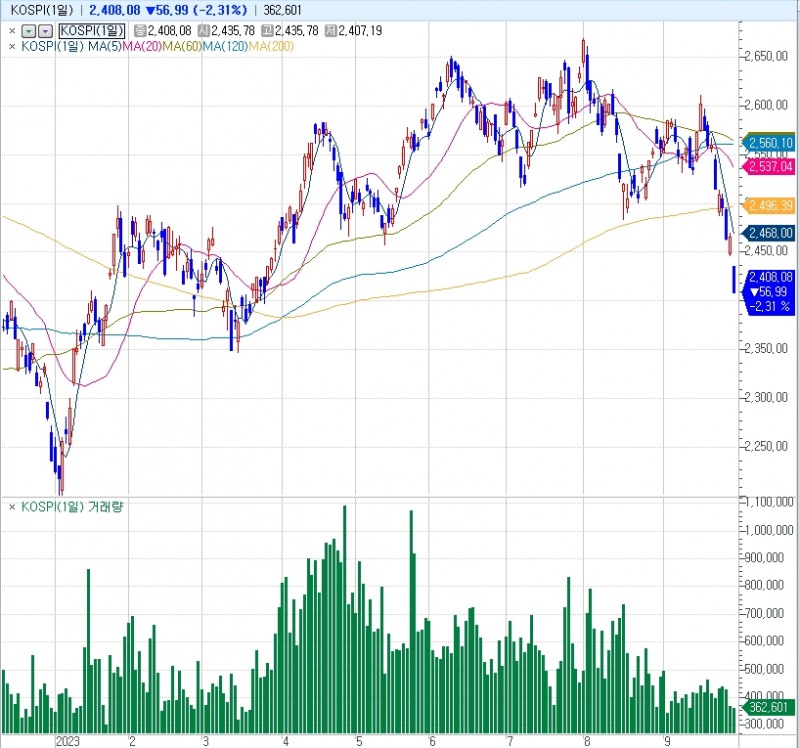Click the KOSPI(1일) 거래량 volume label

pyautogui.click(x=72, y=507)
